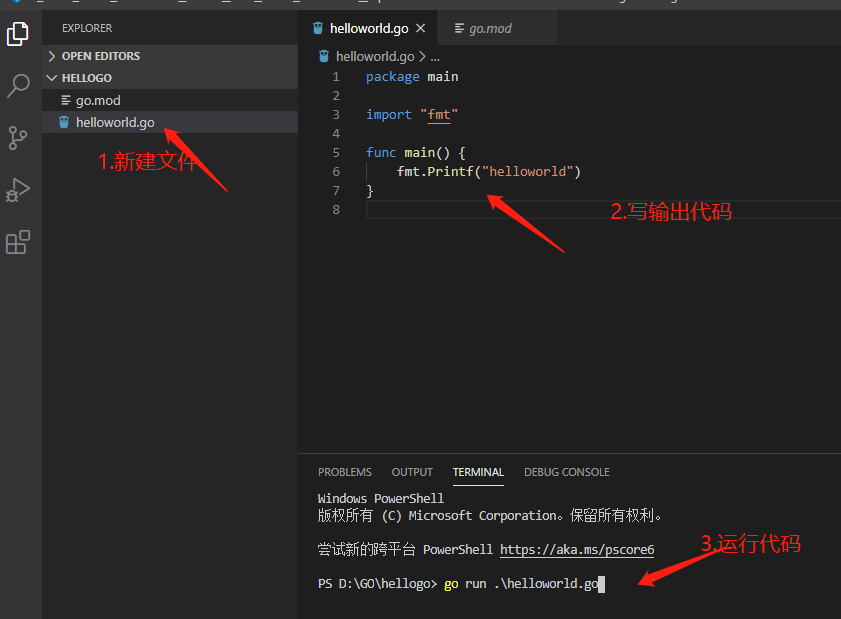Open the Source Control view
The image size is (841, 619).
coord(18,138)
